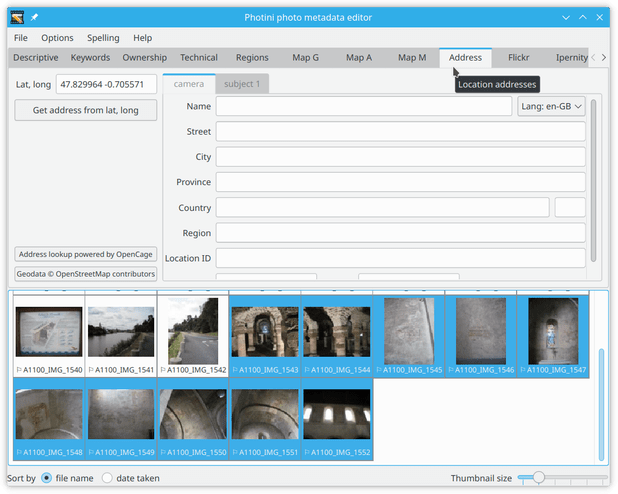Minimize the Photini window
This screenshot has width=618, height=494.
(x=566, y=17)
